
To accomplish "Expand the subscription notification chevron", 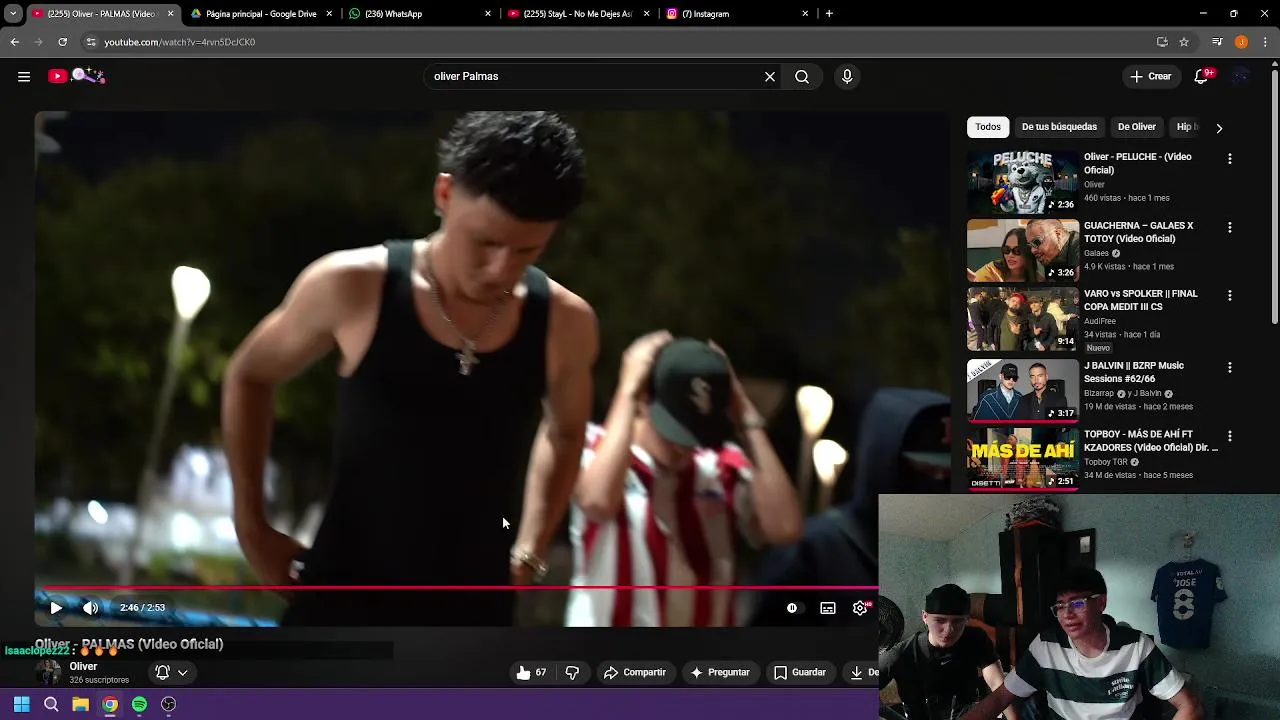I will point(182,672).
